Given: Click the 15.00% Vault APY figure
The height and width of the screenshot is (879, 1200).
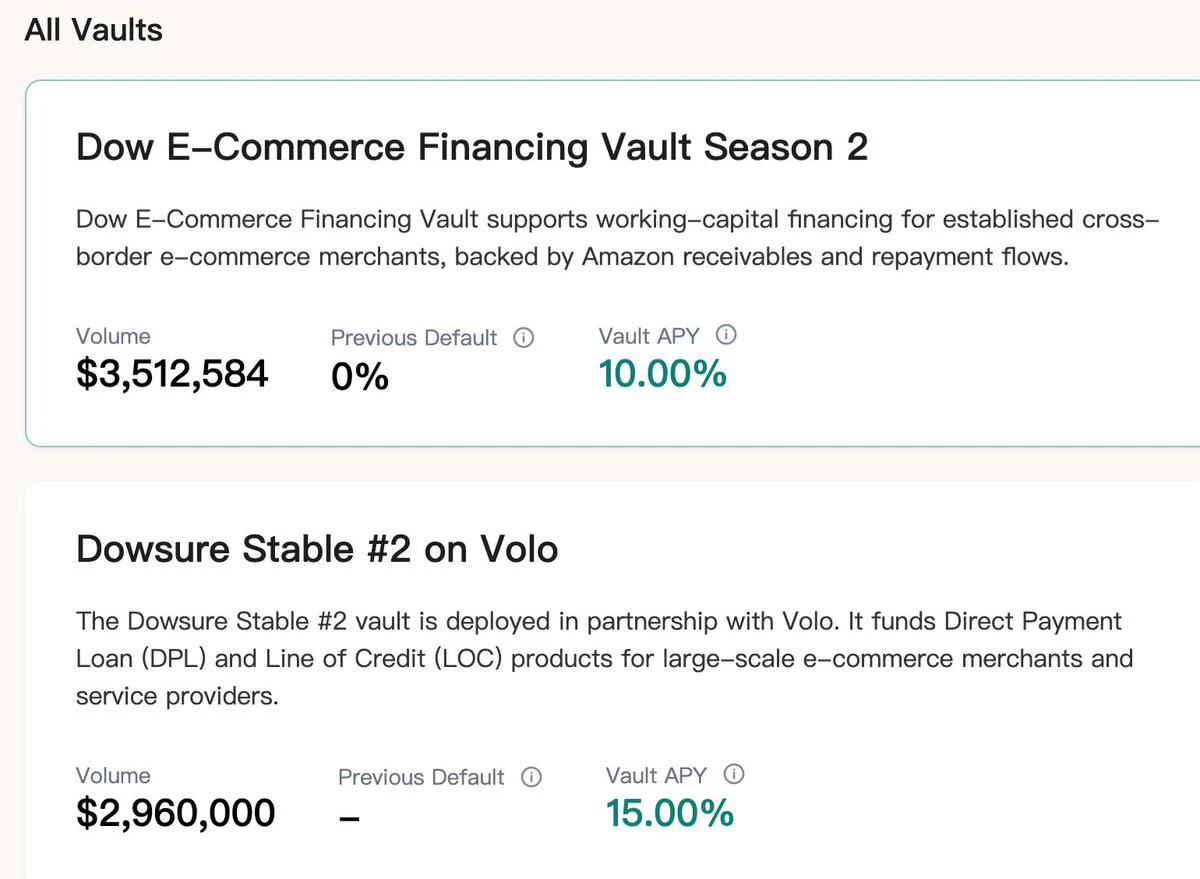Looking at the screenshot, I should pyautogui.click(x=669, y=813).
